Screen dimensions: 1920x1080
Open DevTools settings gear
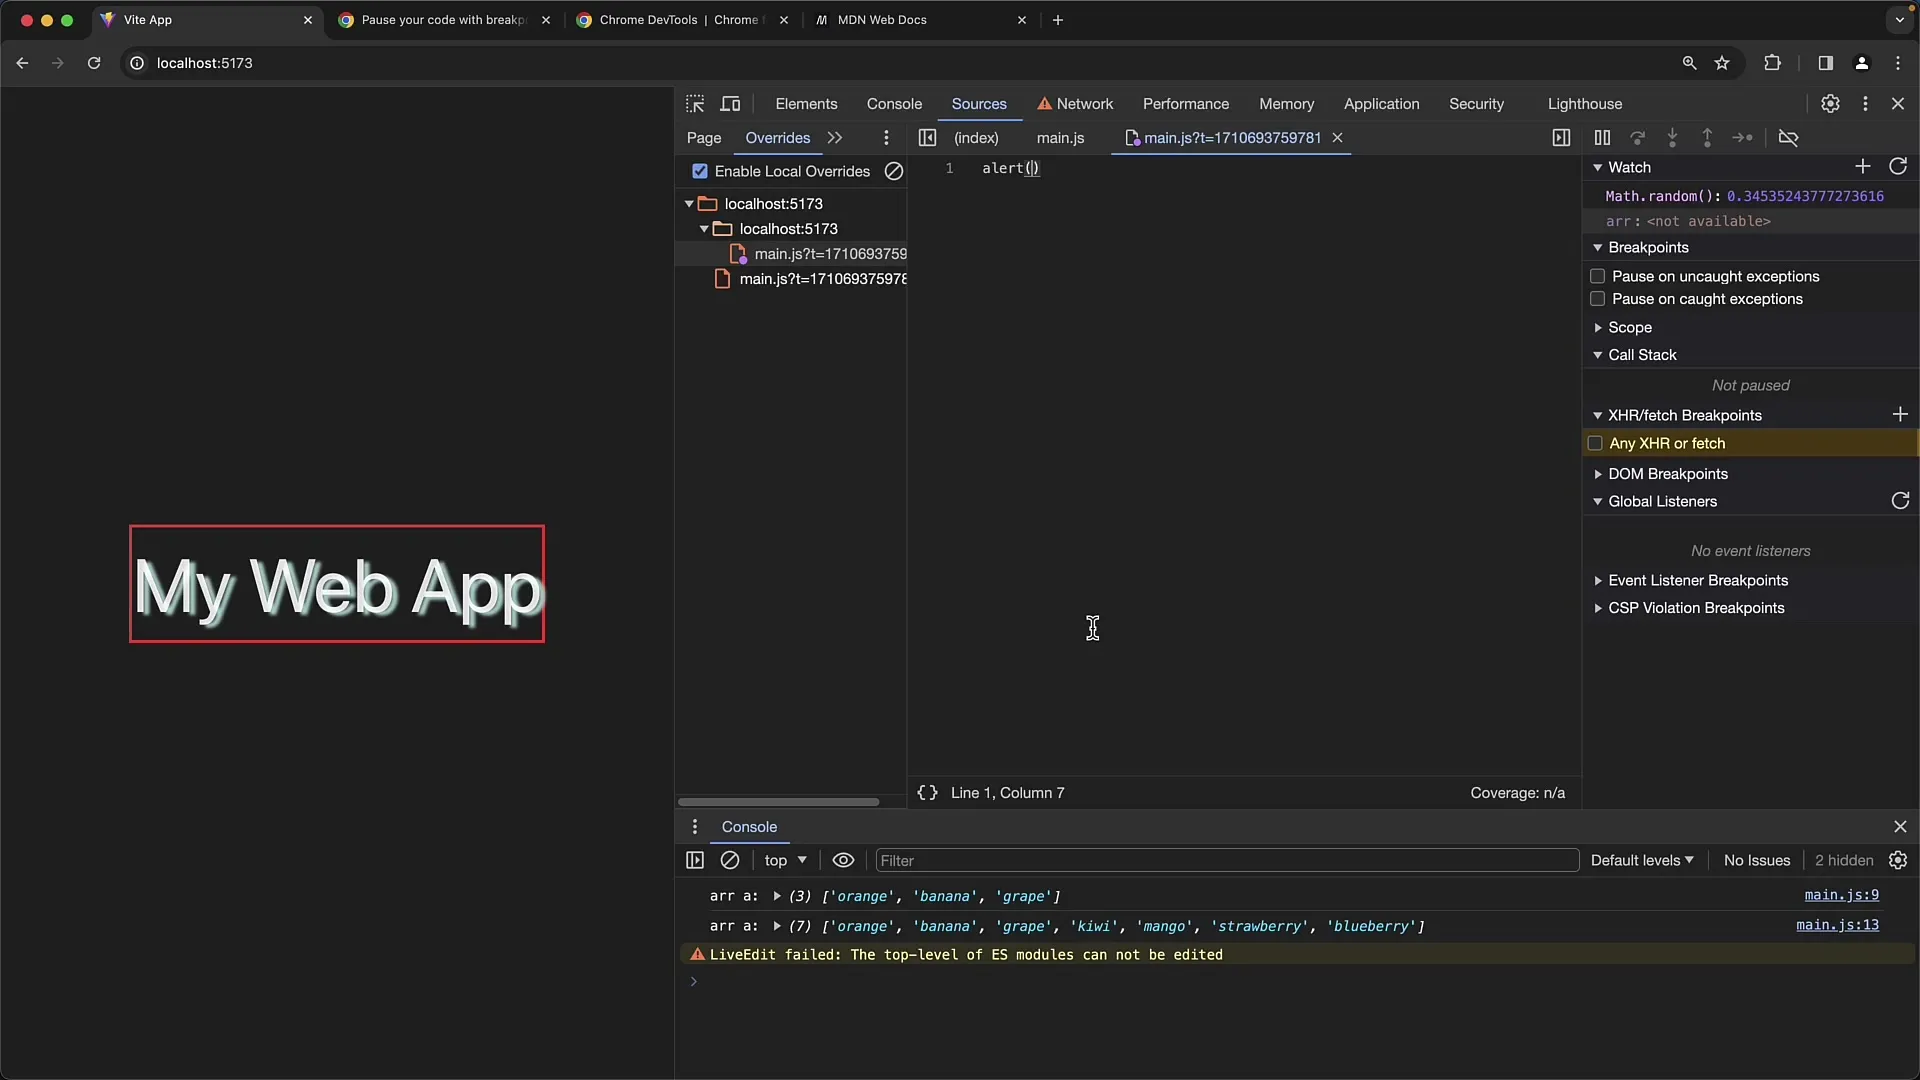click(x=1830, y=104)
